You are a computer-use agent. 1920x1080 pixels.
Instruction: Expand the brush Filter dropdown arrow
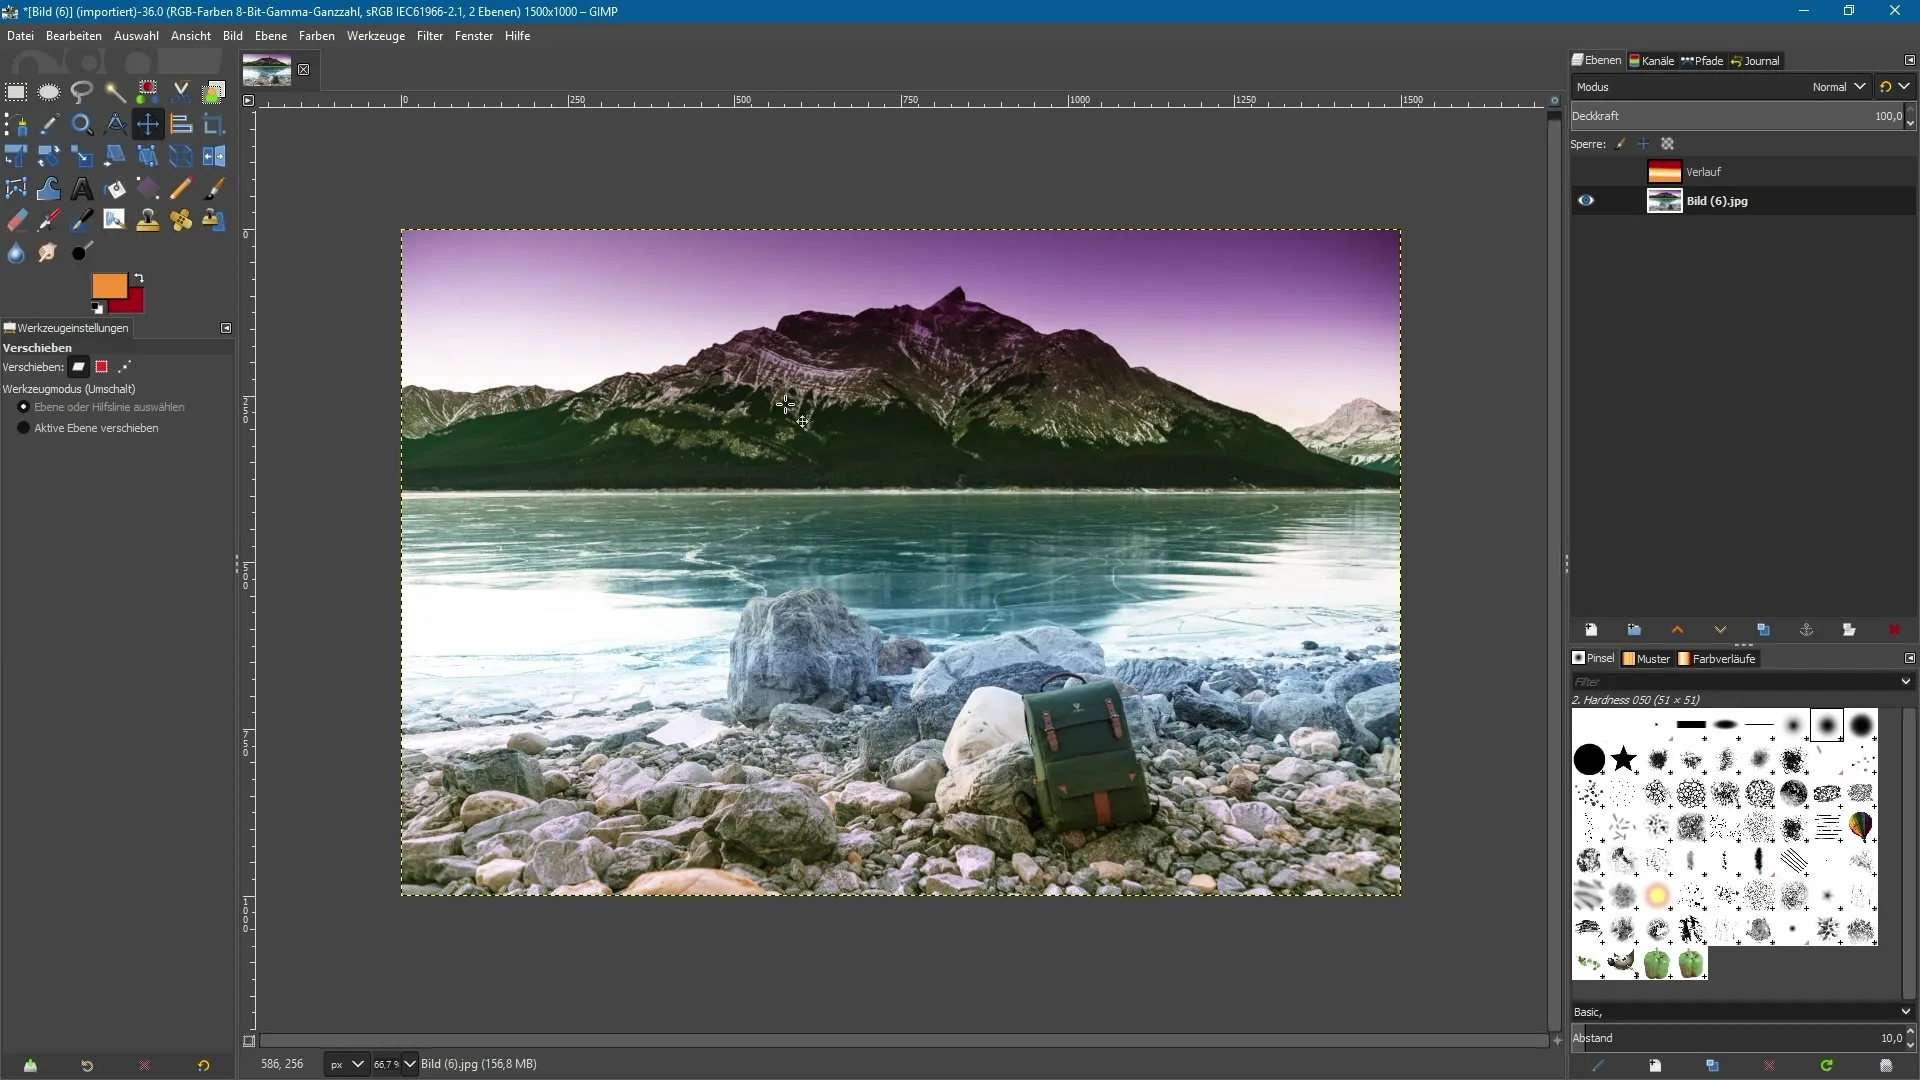point(1906,681)
